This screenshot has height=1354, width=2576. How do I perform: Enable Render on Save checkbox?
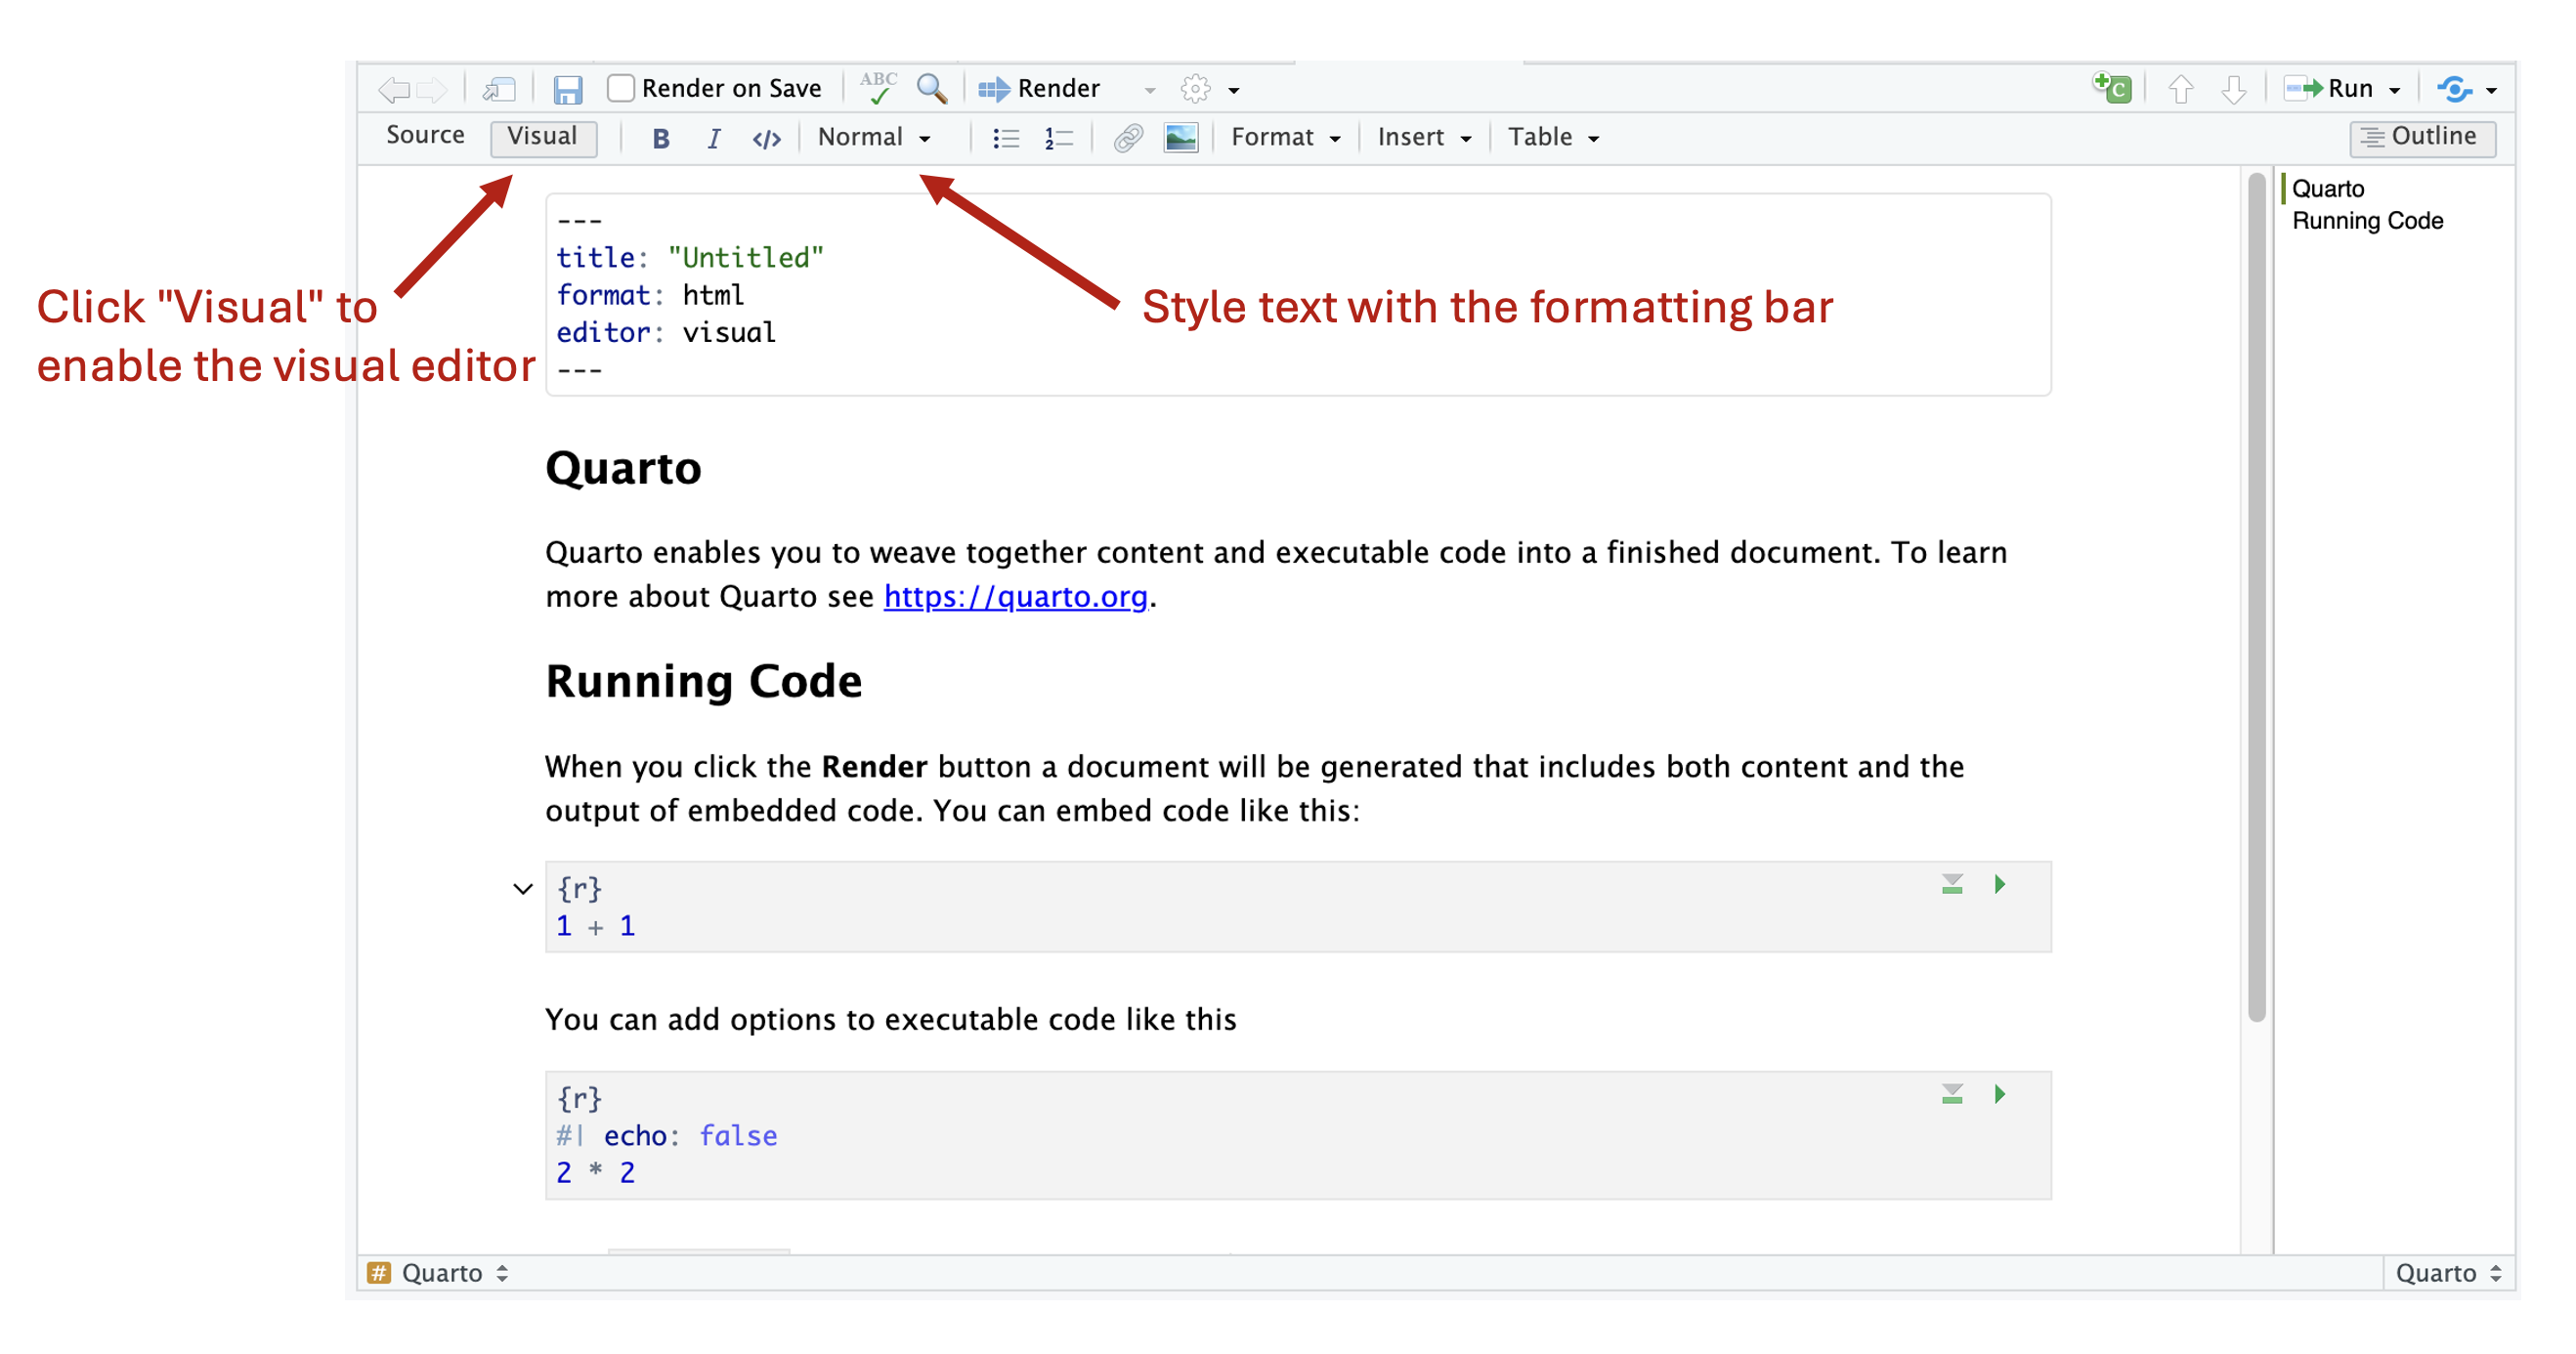coord(620,88)
